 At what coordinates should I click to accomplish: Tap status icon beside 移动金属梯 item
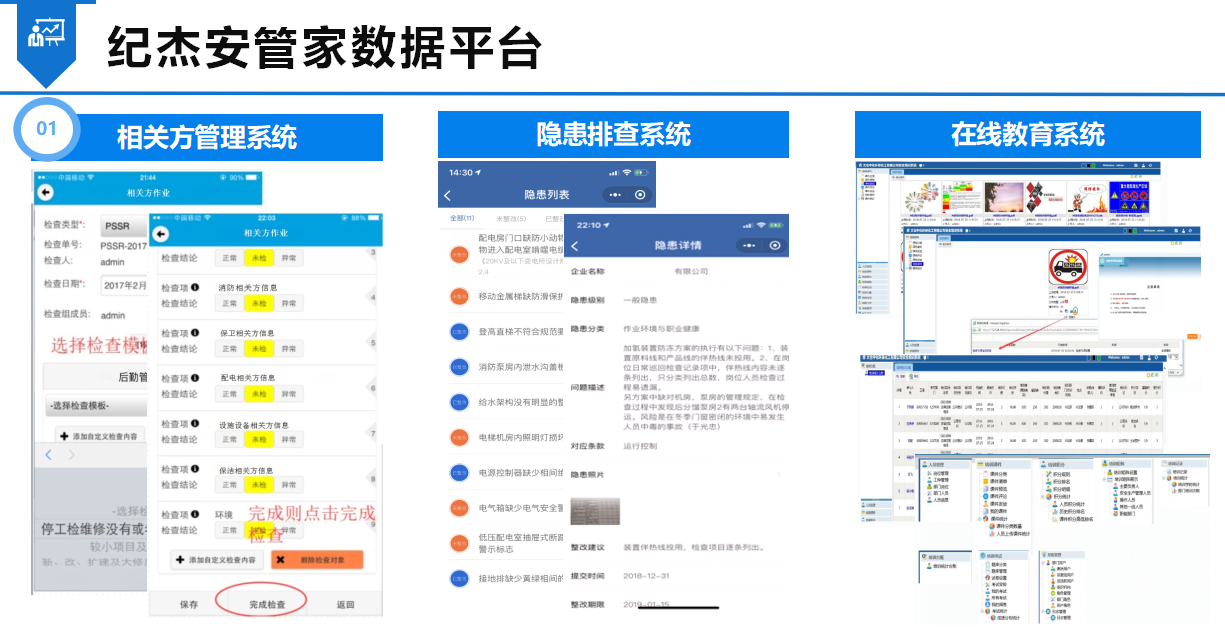(x=459, y=296)
